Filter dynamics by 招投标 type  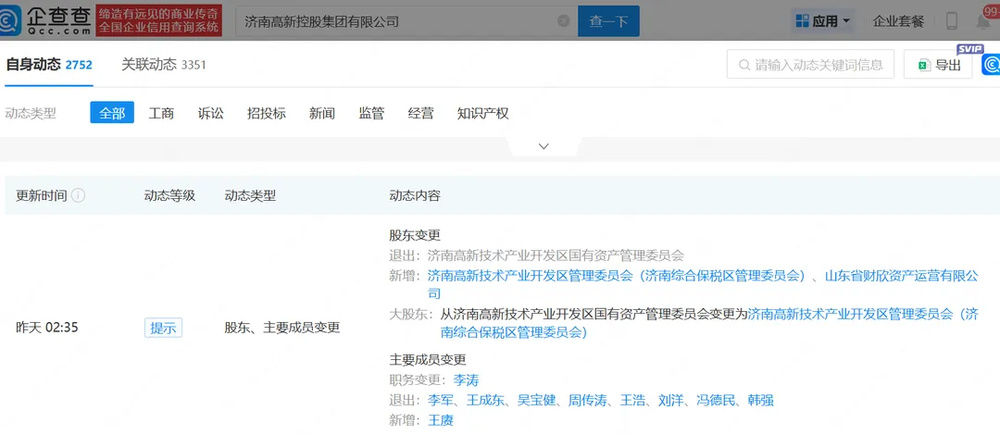(x=266, y=113)
